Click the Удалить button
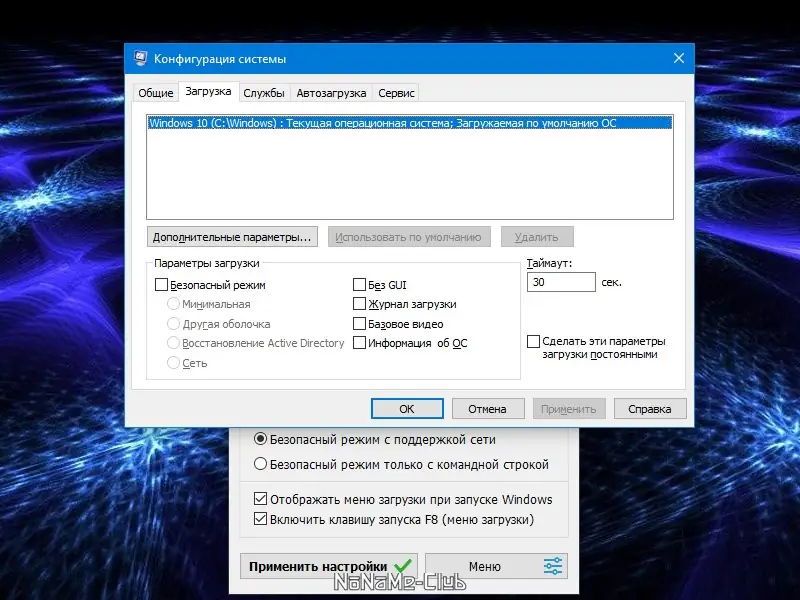Viewport: 800px width, 600px height. tap(537, 237)
